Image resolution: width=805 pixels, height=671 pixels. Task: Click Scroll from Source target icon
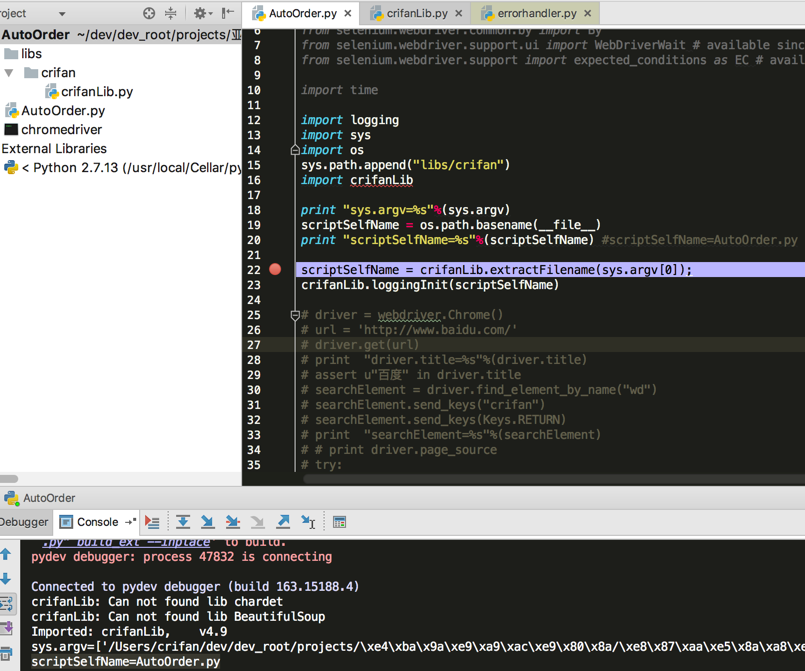point(149,13)
